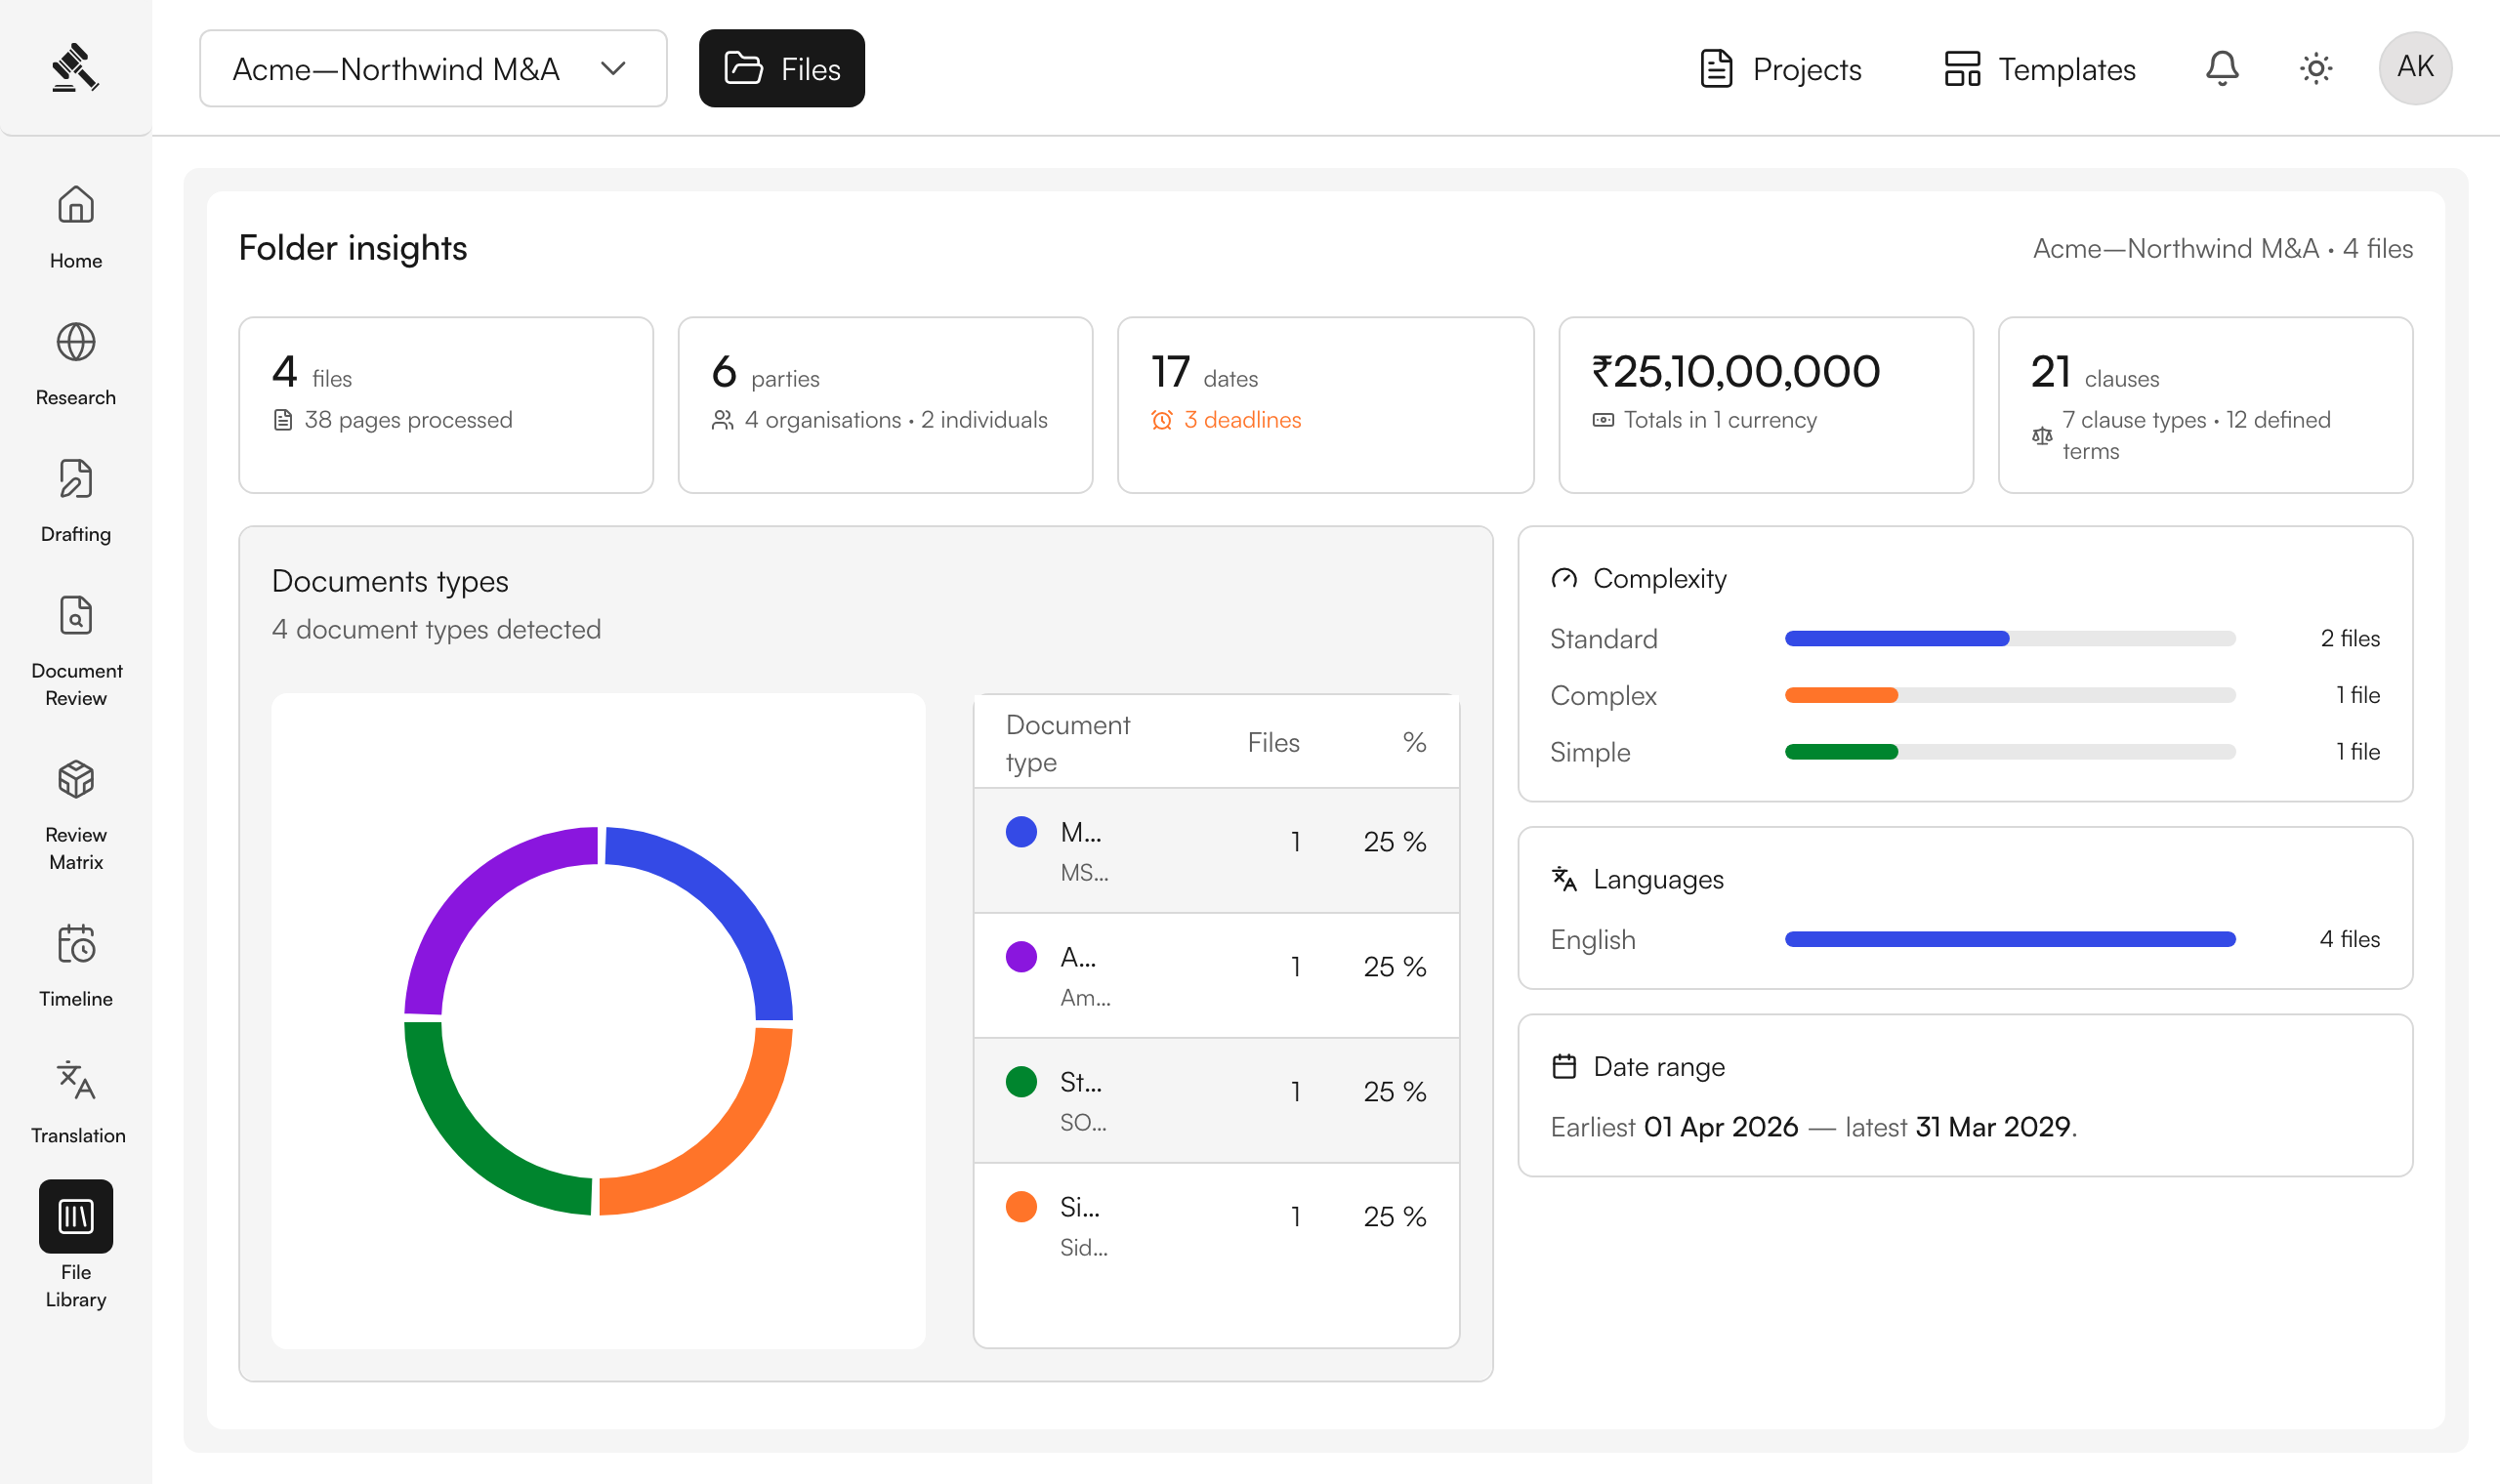Click the latest date 31 Mar 2029

coord(1993,1127)
